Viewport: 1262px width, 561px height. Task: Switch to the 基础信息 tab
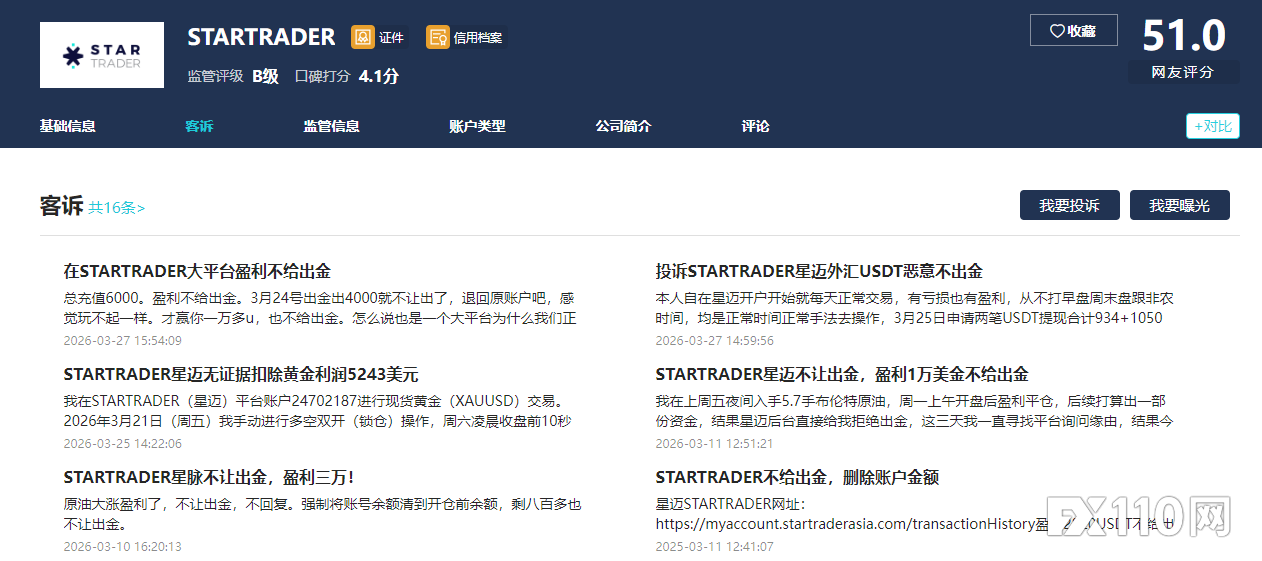click(x=68, y=126)
